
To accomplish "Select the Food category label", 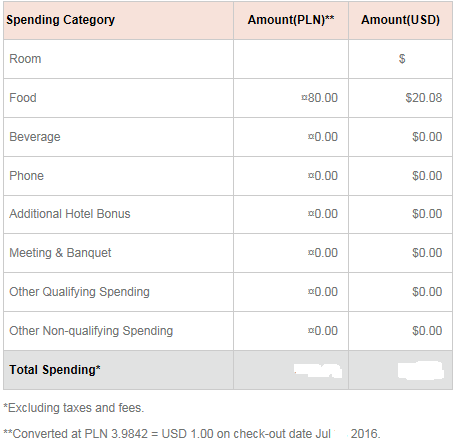I will point(23,98).
